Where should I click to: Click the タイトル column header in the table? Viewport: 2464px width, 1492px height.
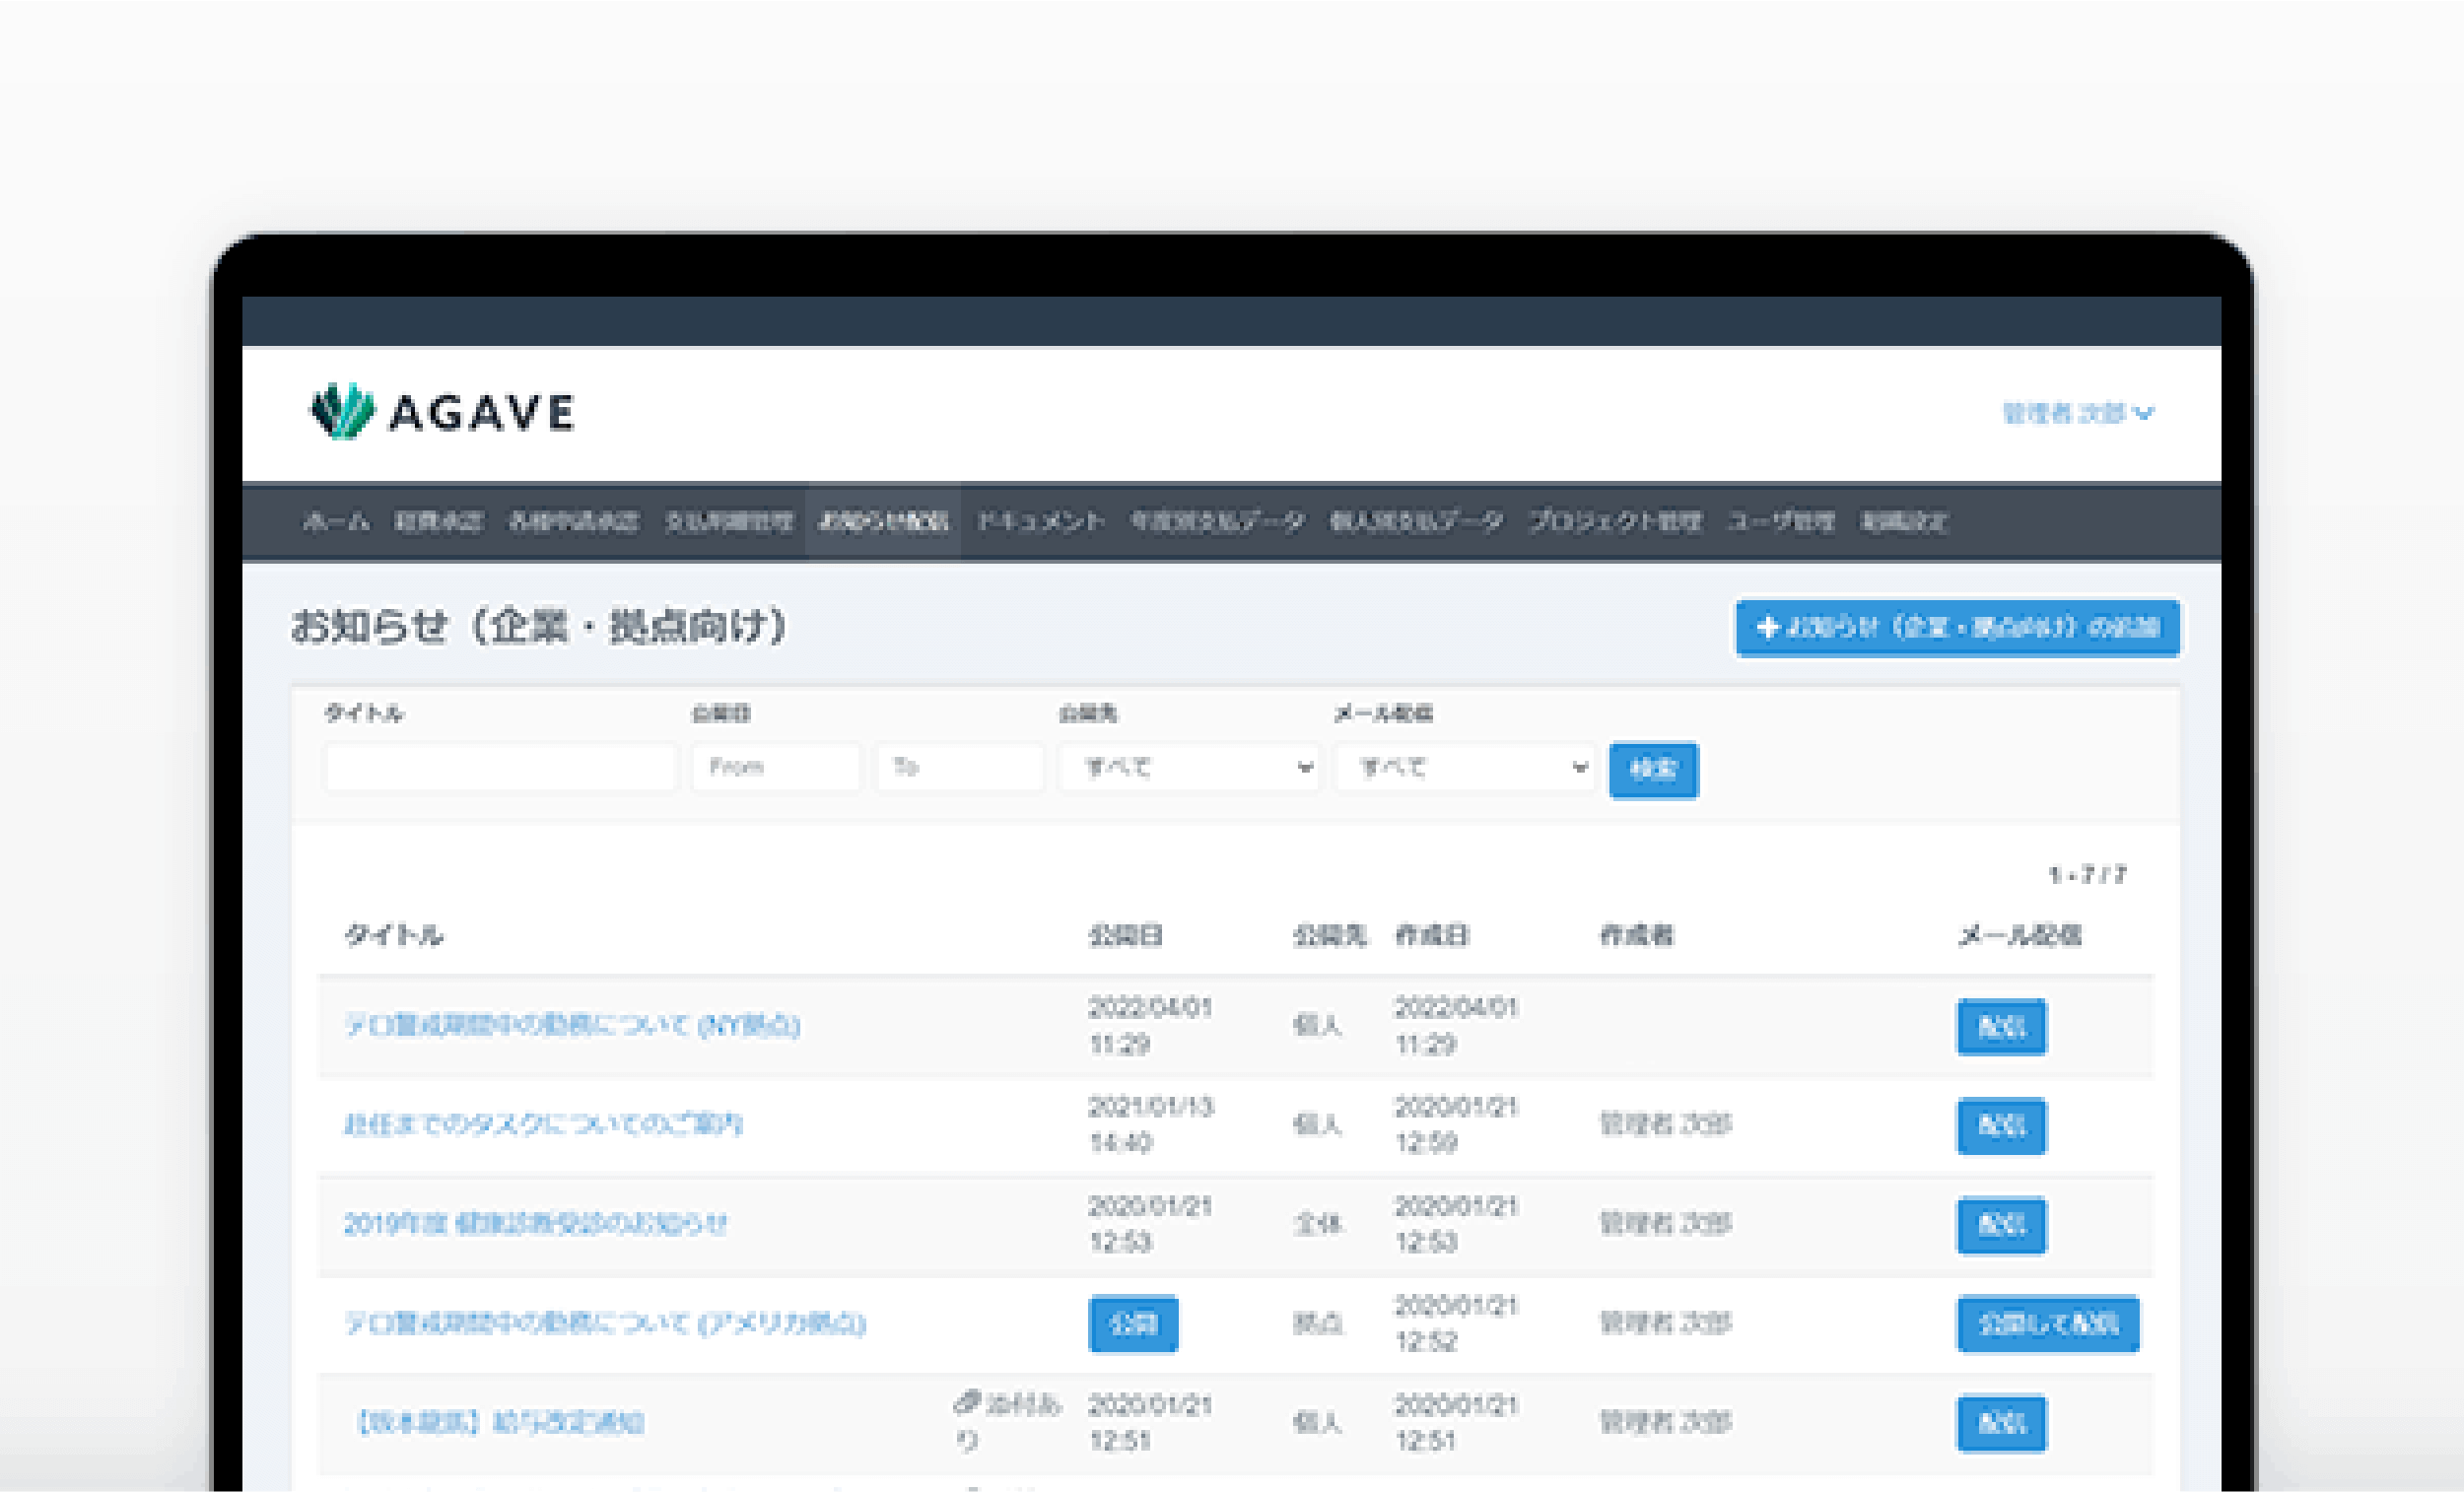[x=394, y=935]
